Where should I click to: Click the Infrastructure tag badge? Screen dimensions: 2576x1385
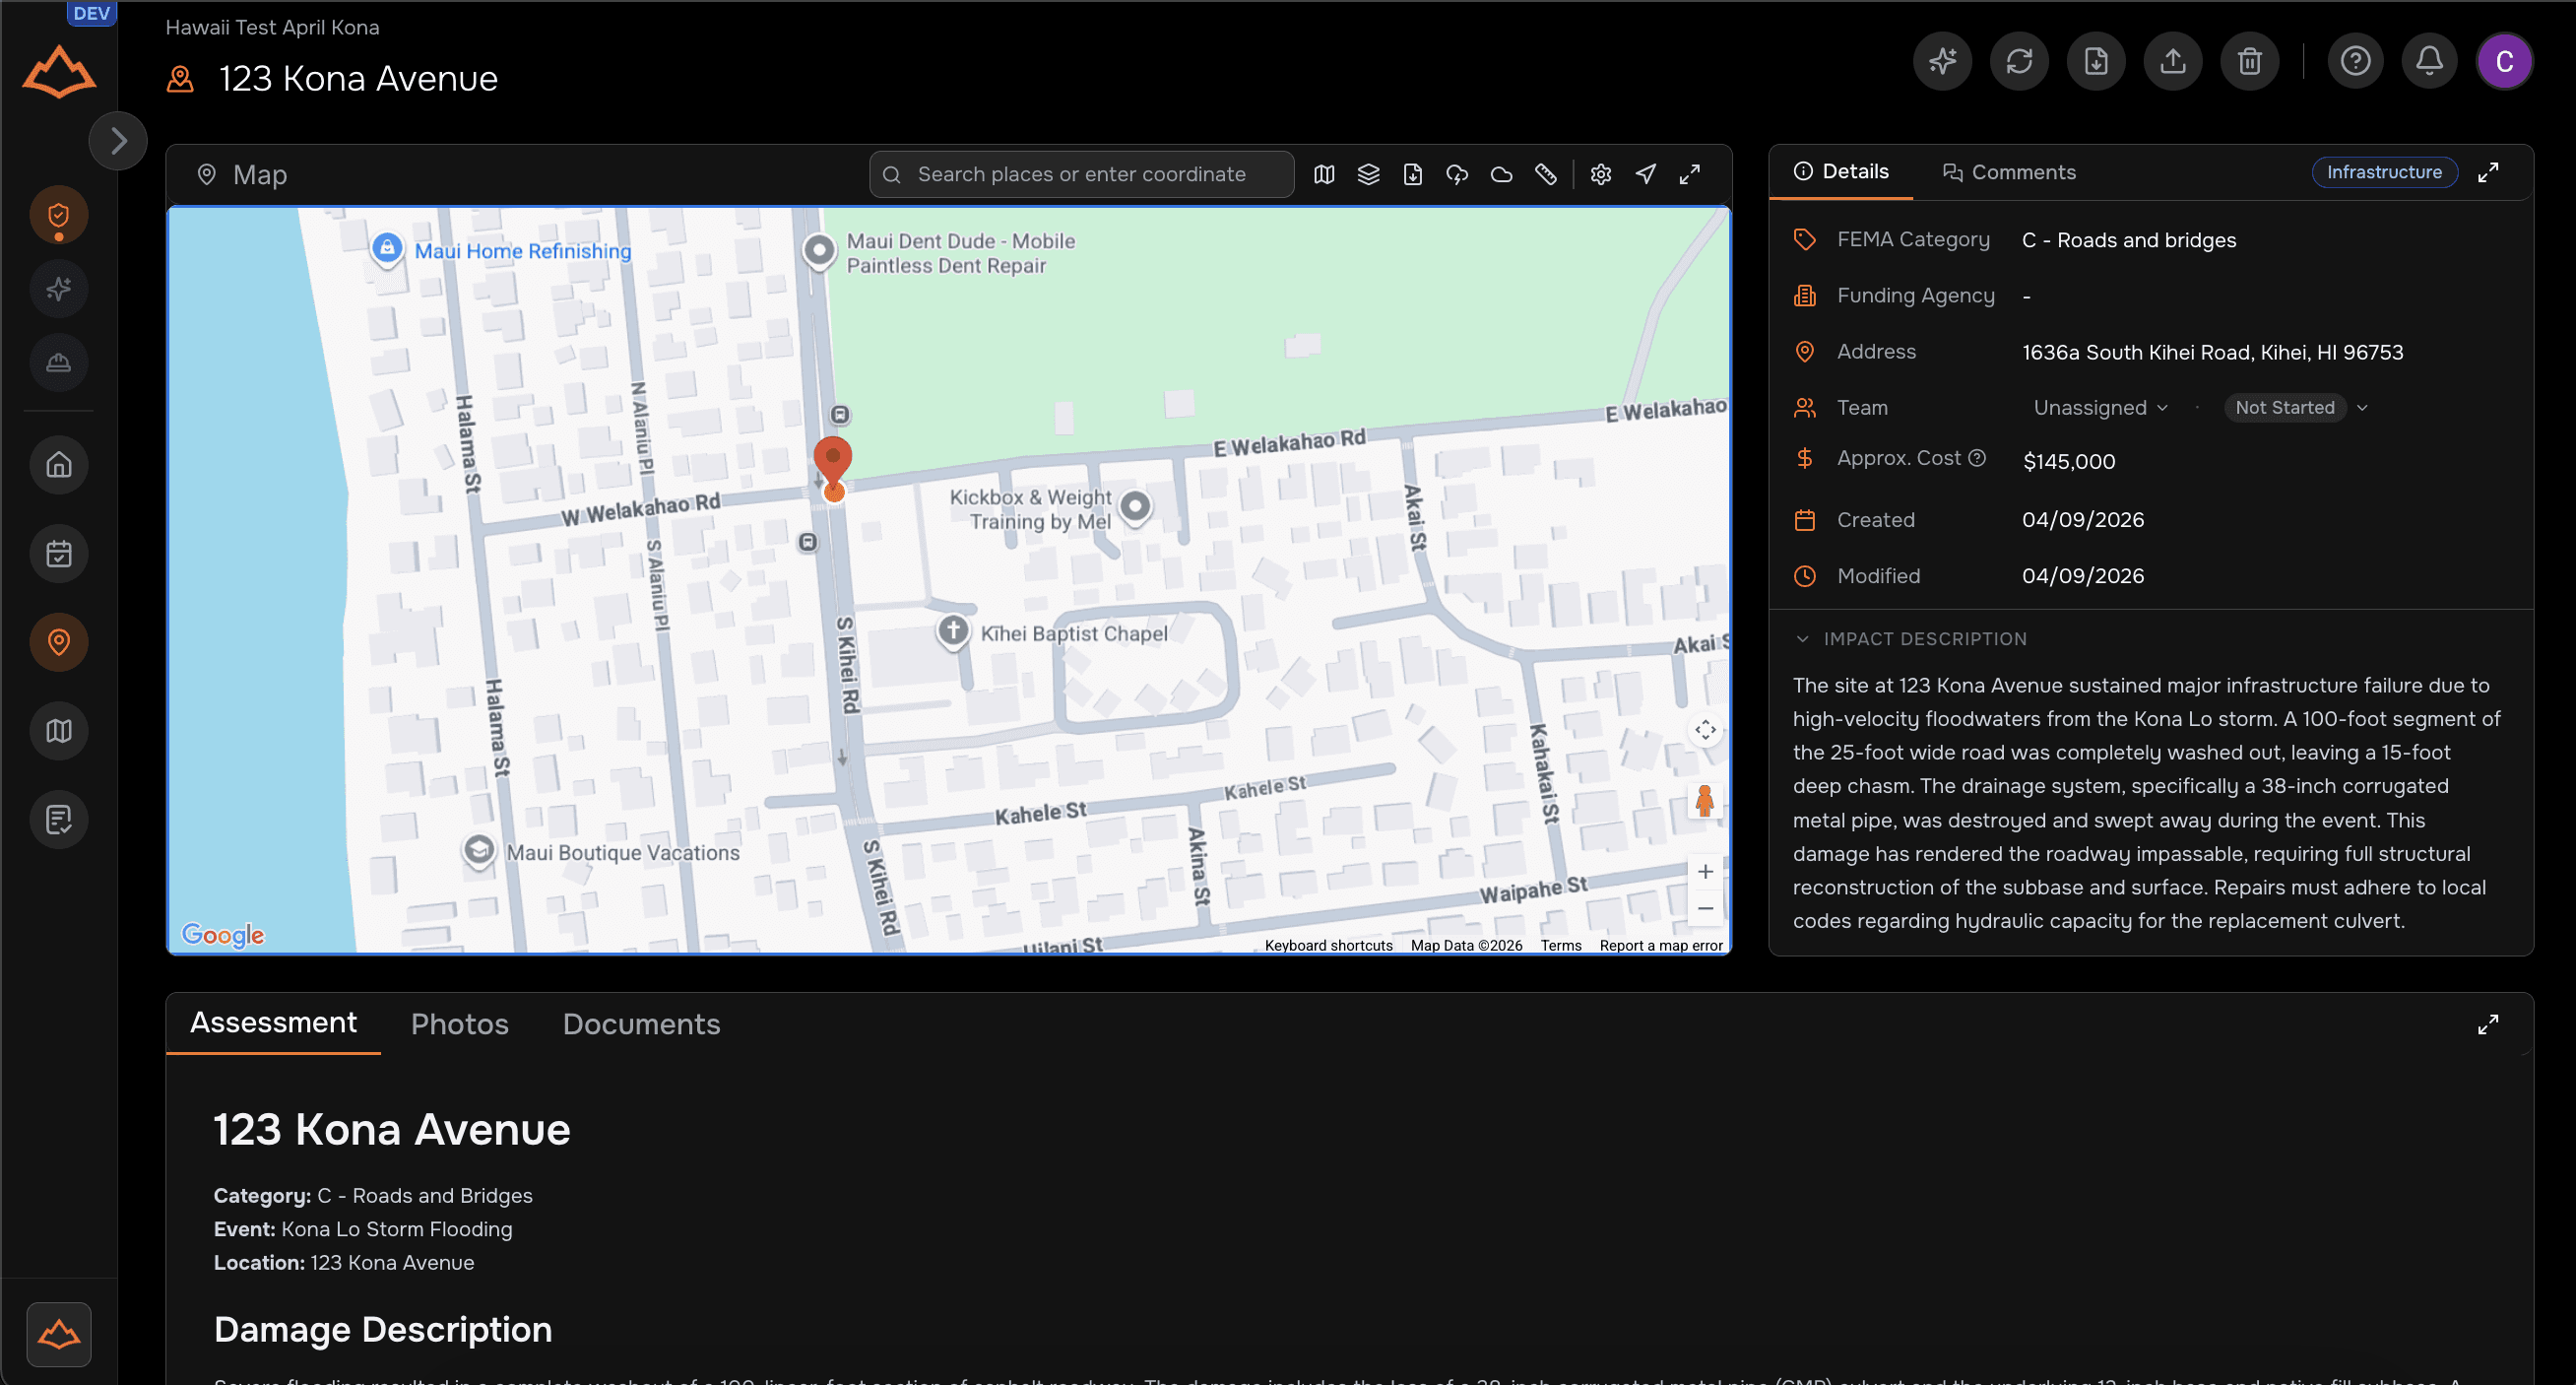tap(2383, 172)
